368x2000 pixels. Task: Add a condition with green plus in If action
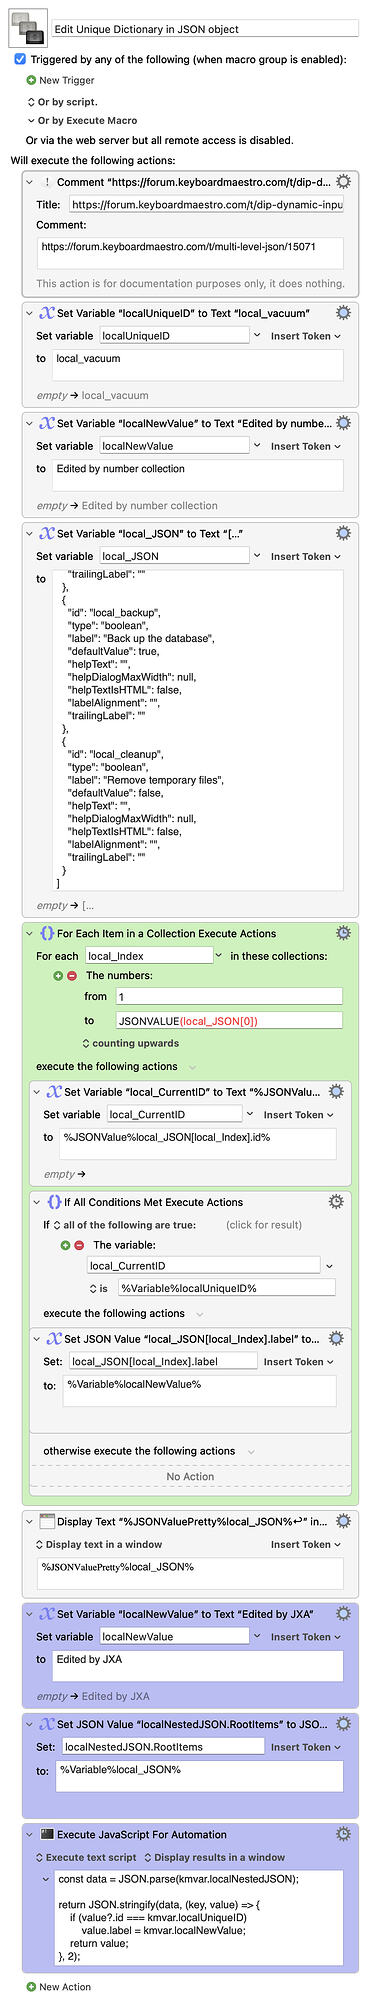click(x=66, y=1245)
